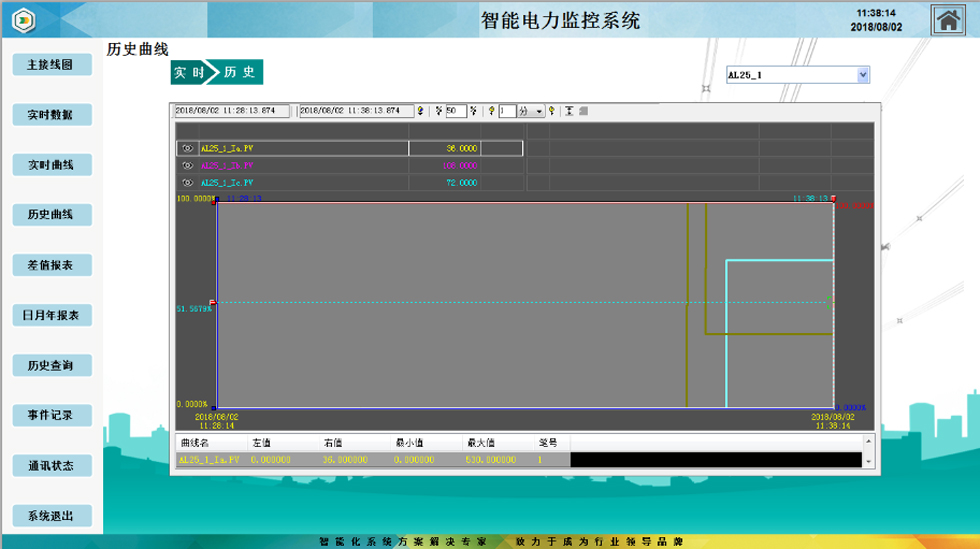The width and height of the screenshot is (980, 549).
Task: Click the system logo icon at top-left
Action: pyautogui.click(x=22, y=21)
